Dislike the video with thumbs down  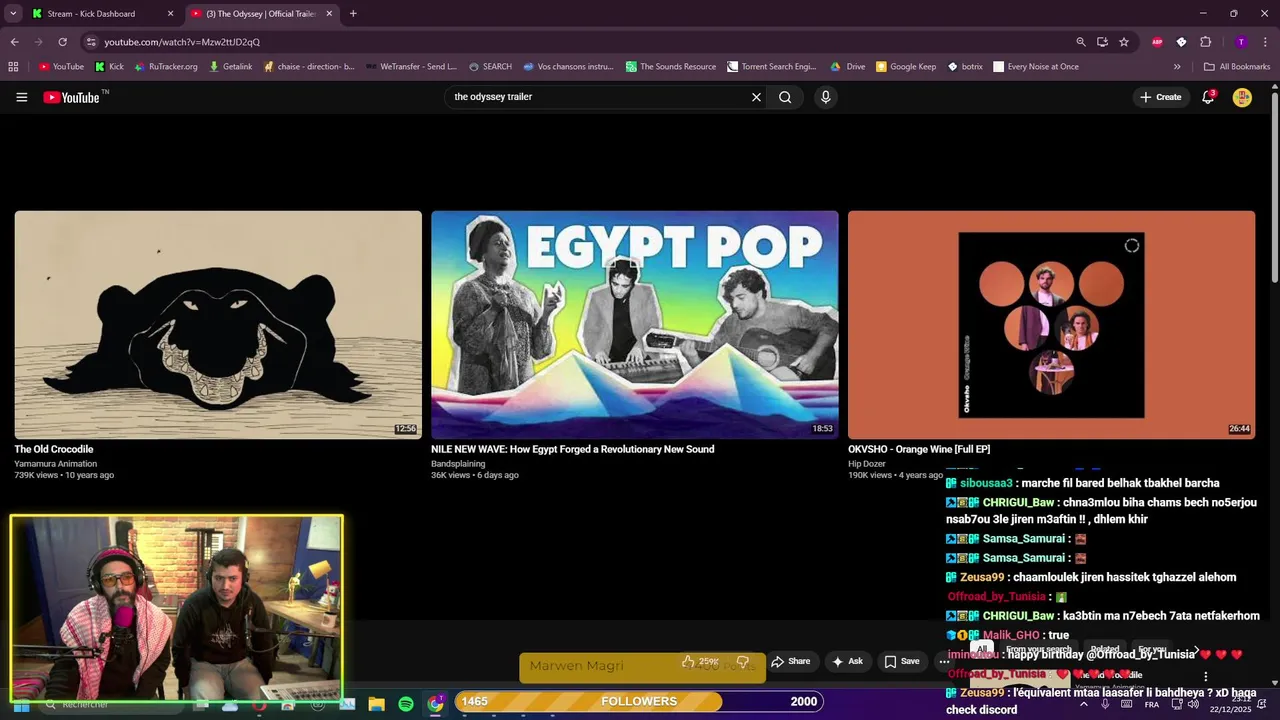(x=743, y=661)
